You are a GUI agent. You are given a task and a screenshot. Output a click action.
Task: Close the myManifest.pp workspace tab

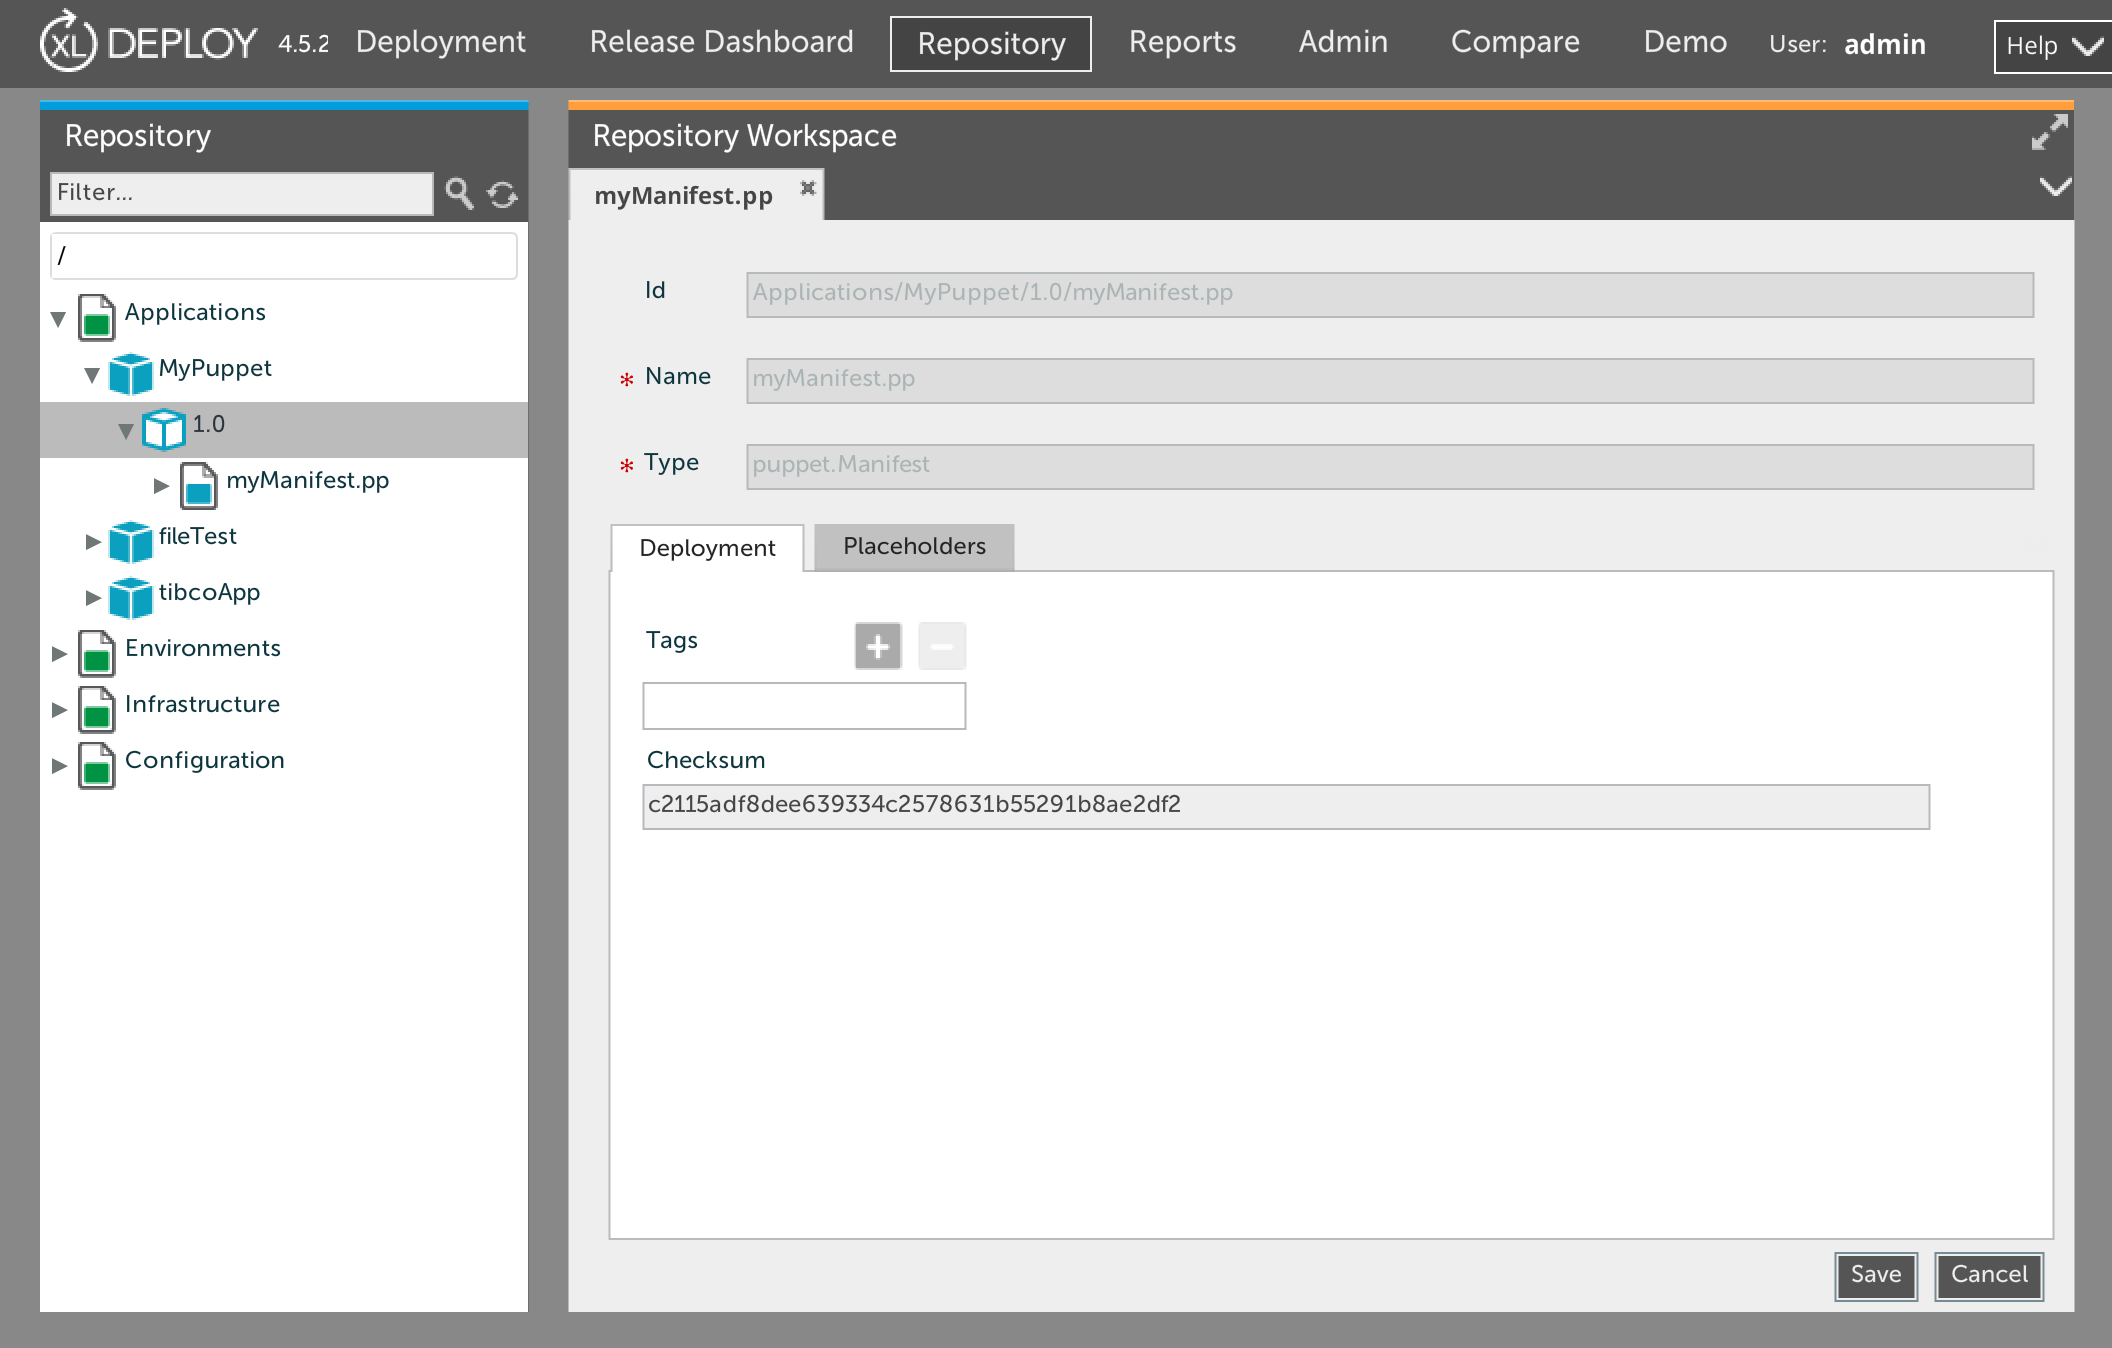(x=808, y=188)
